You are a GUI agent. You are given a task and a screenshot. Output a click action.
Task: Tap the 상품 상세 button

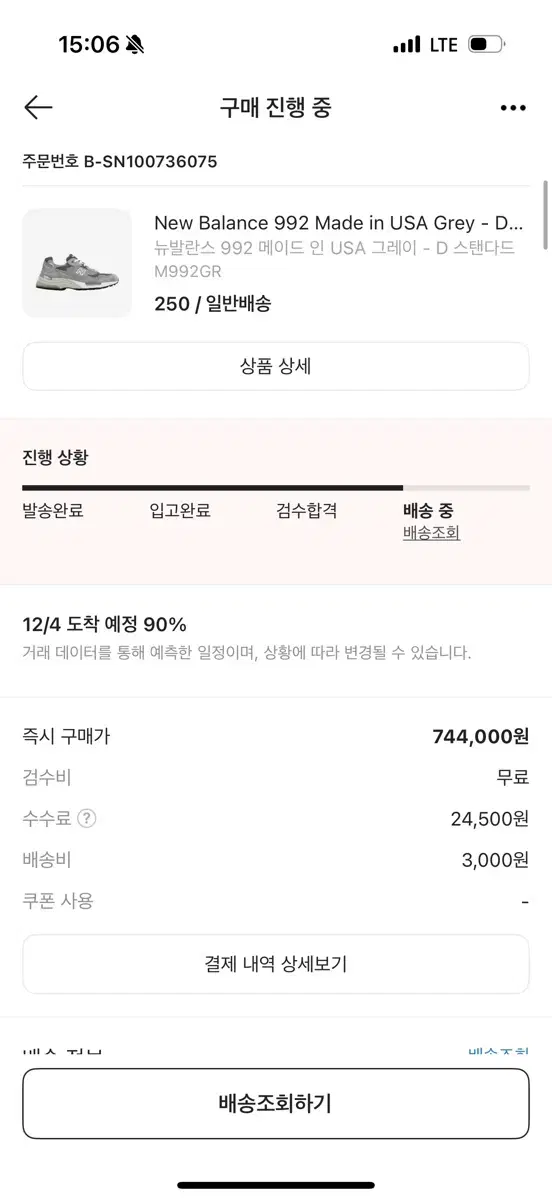click(276, 366)
